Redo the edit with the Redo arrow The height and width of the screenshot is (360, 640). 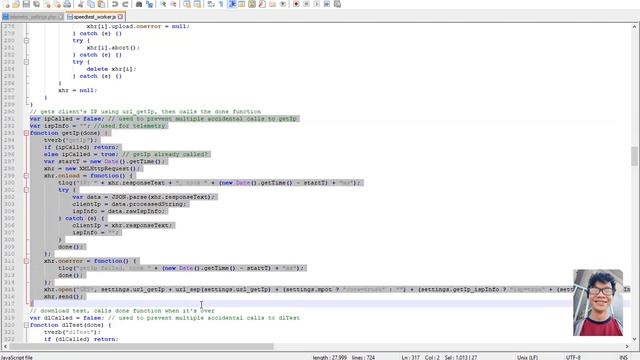125,4
